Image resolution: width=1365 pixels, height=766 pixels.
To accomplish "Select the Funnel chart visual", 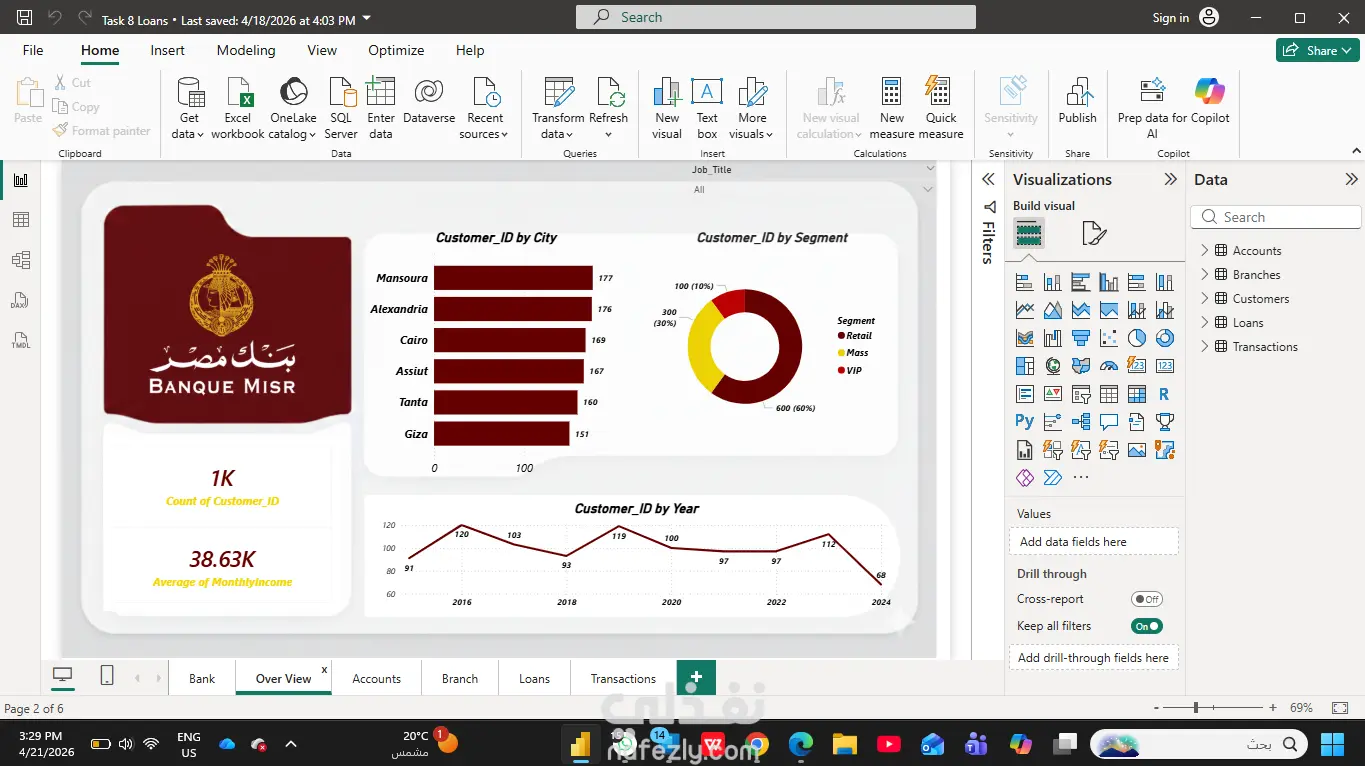I will click(1080, 338).
